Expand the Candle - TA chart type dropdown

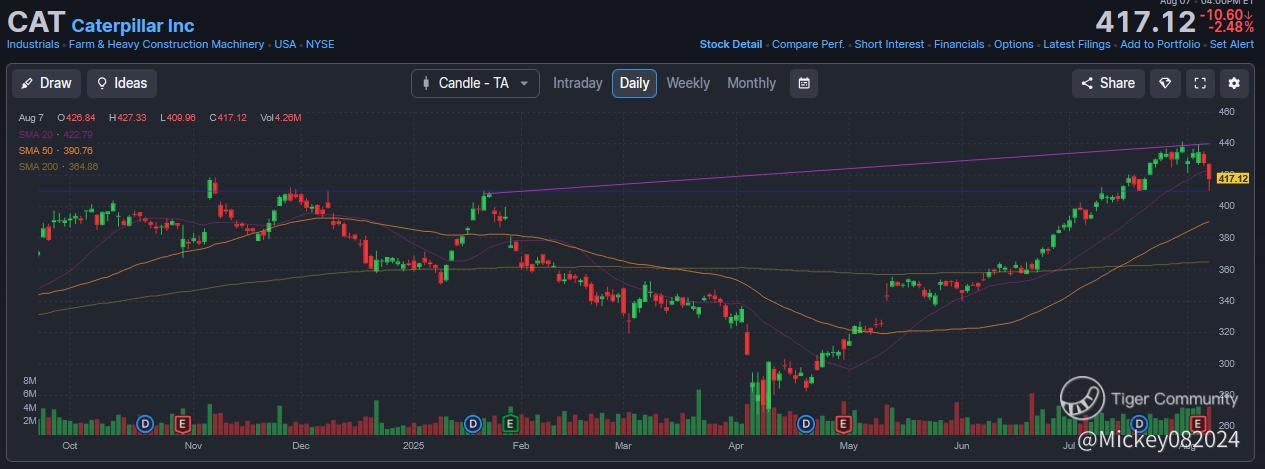475,83
